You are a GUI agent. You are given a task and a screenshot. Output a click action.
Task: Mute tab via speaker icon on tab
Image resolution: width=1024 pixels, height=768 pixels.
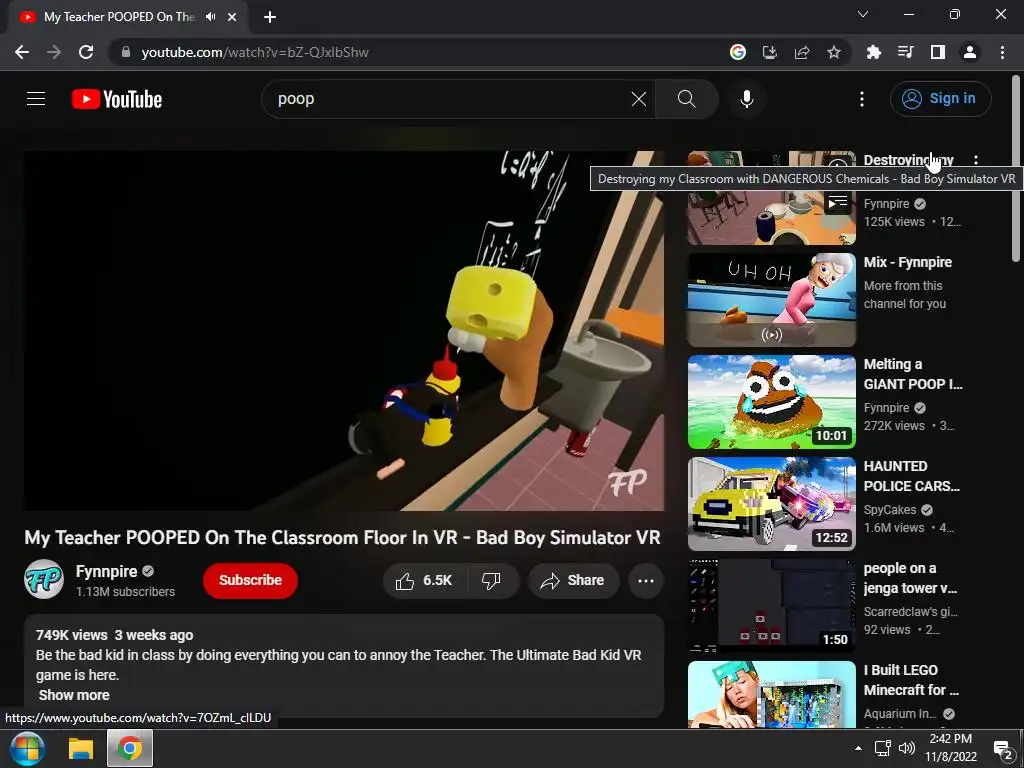210,17
